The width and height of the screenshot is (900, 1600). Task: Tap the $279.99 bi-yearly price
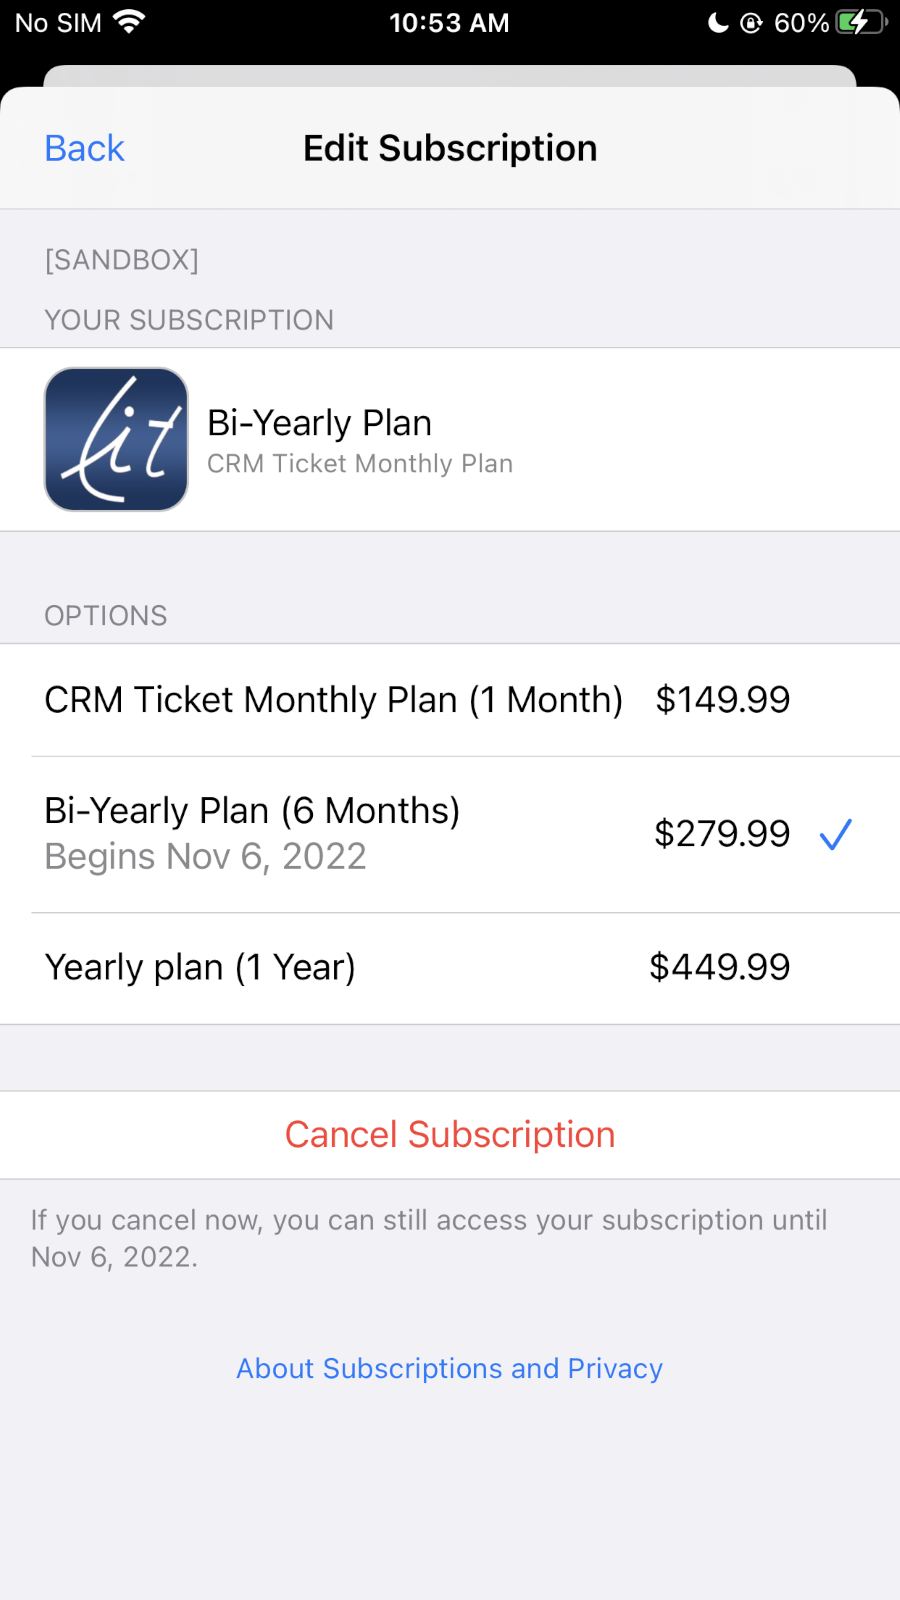(x=722, y=834)
